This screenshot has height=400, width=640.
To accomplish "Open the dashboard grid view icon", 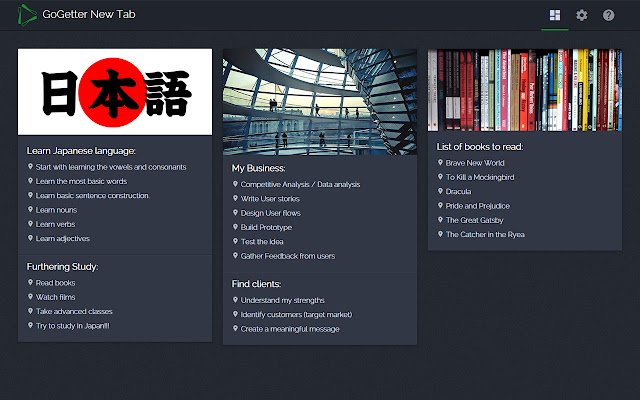I will pyautogui.click(x=555, y=15).
